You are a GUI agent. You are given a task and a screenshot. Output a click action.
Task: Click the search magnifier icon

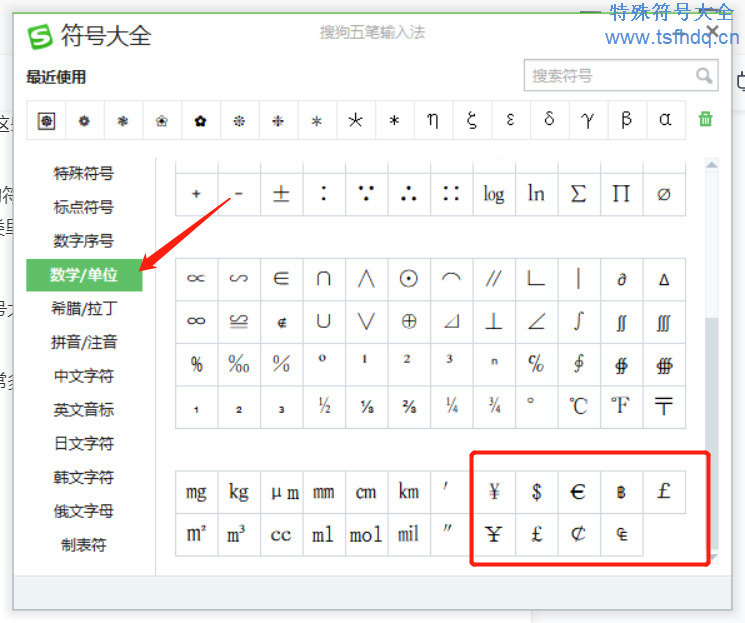click(704, 76)
